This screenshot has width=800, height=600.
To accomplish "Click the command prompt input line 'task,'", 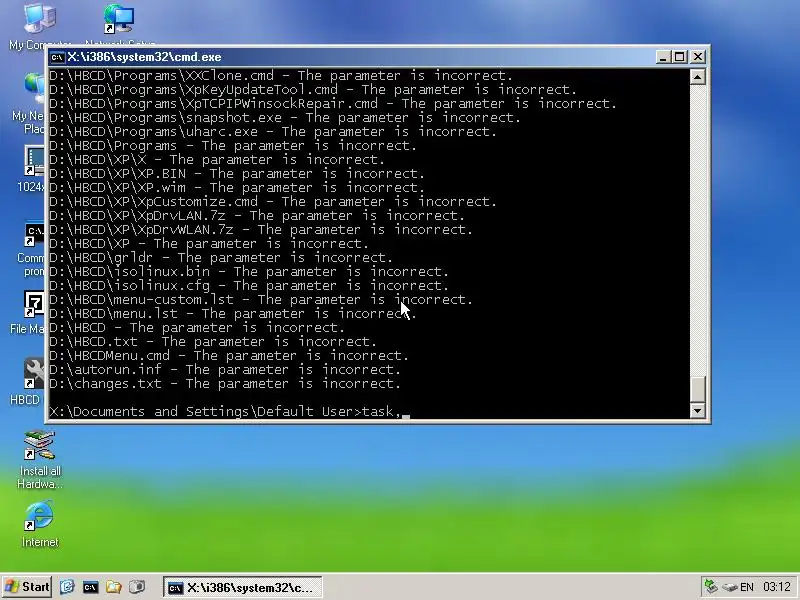I will pos(229,412).
